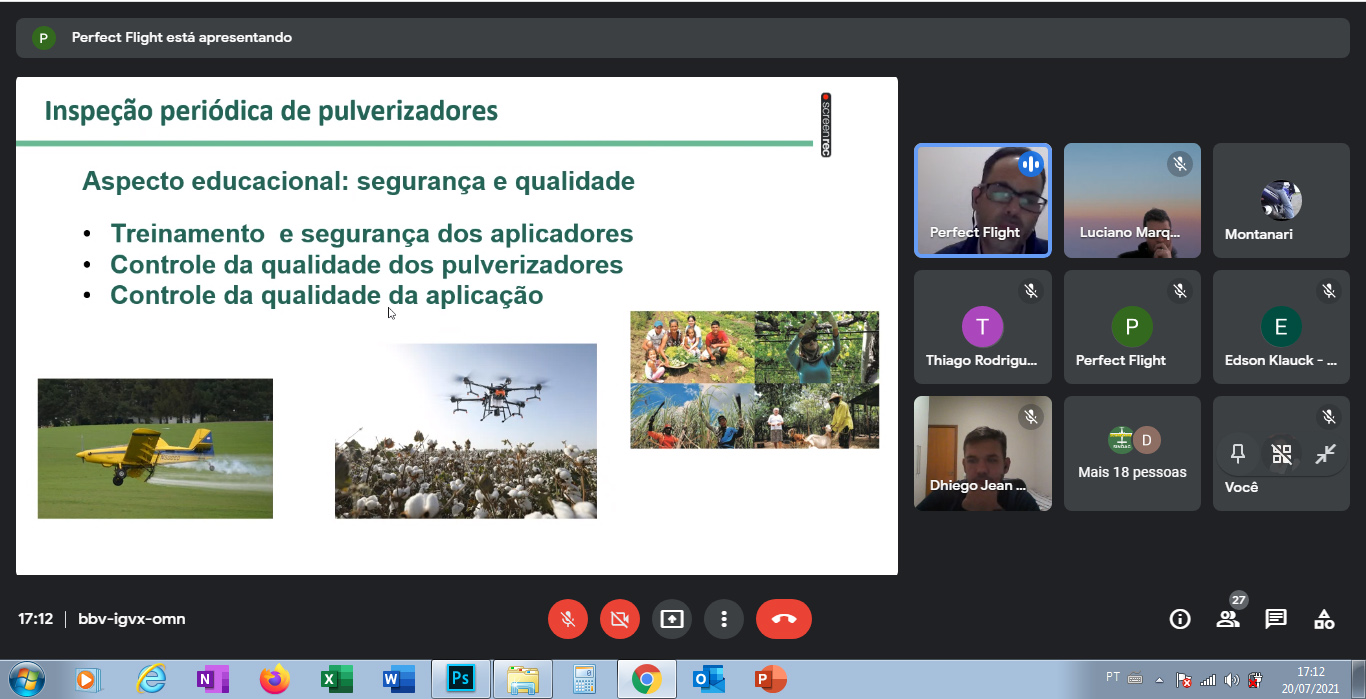1366x699 pixels.
Task: Hang up with the red end call button
Action: click(784, 619)
